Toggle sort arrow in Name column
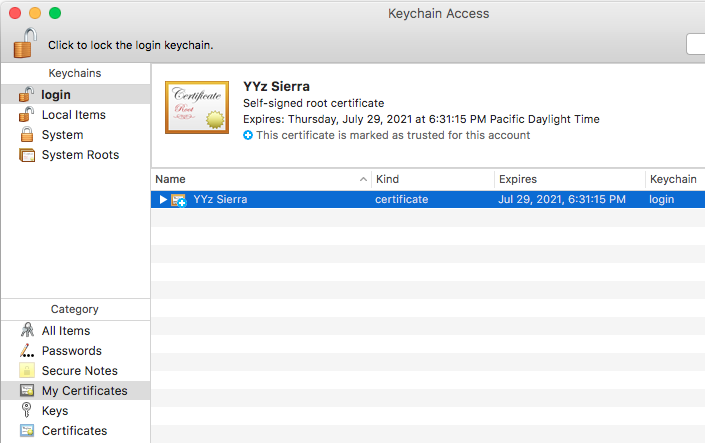705x443 pixels. [363, 179]
